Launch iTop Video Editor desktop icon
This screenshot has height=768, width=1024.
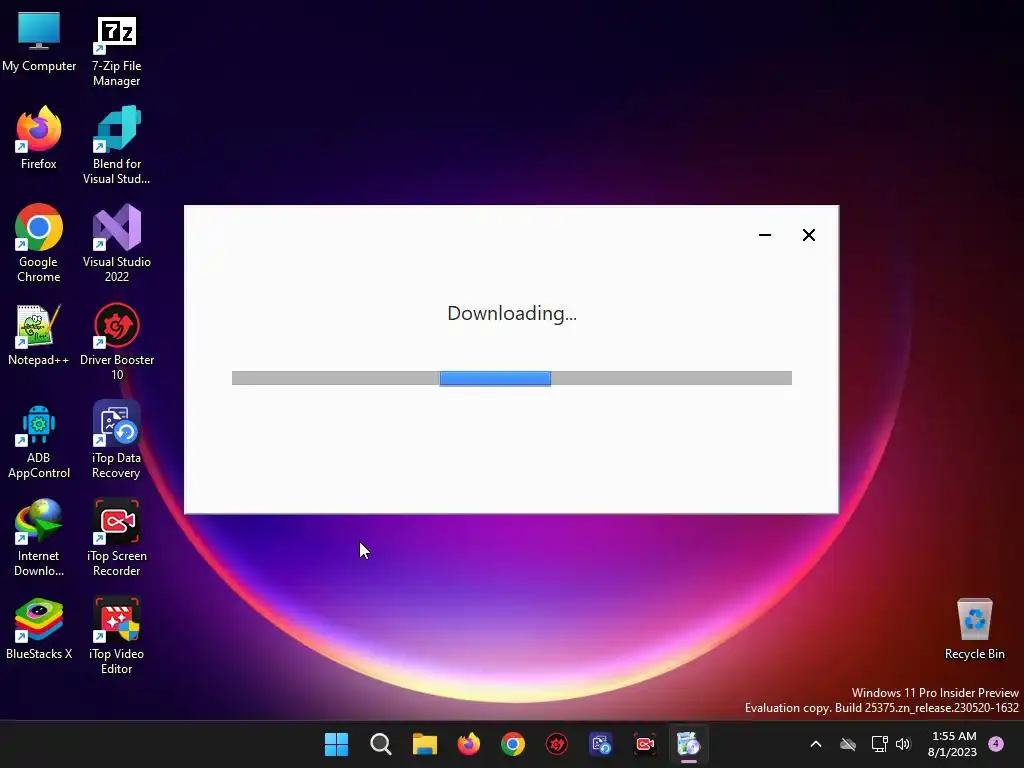pyautogui.click(x=116, y=635)
